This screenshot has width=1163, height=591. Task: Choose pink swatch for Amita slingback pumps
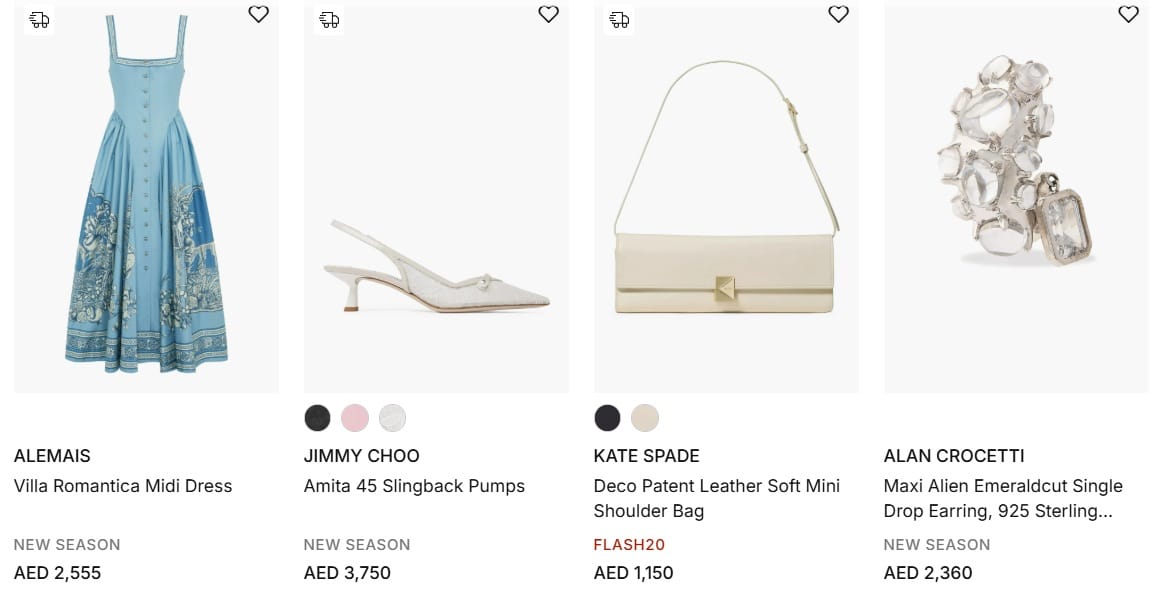coord(355,417)
